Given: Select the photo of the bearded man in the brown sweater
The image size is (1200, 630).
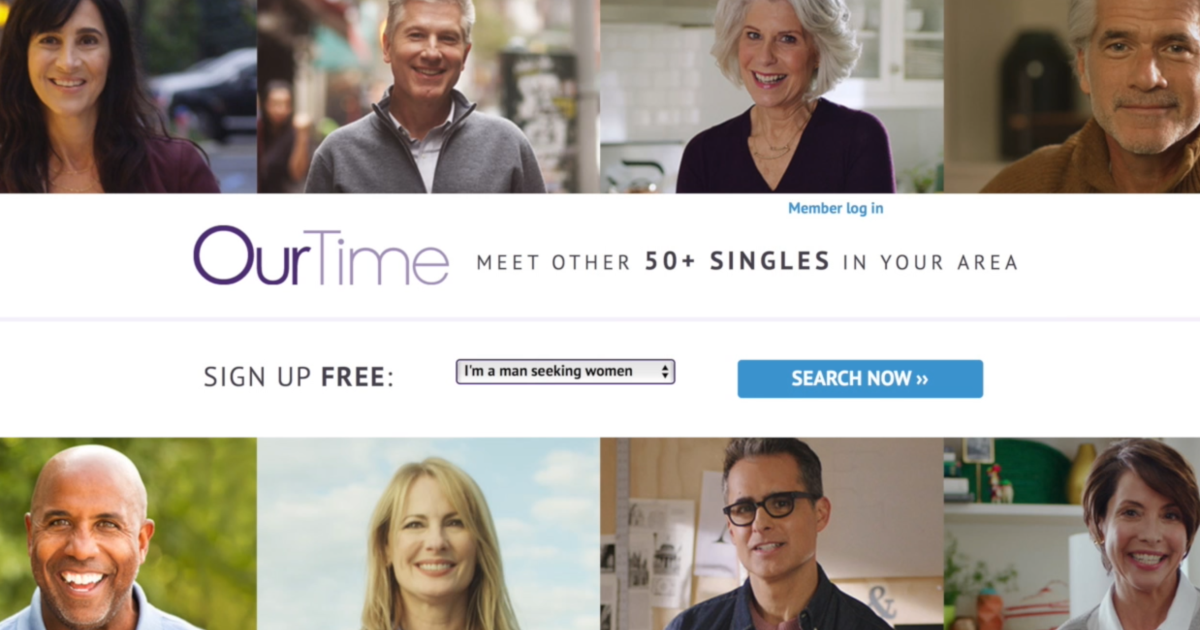Looking at the screenshot, I should coord(1072,96).
